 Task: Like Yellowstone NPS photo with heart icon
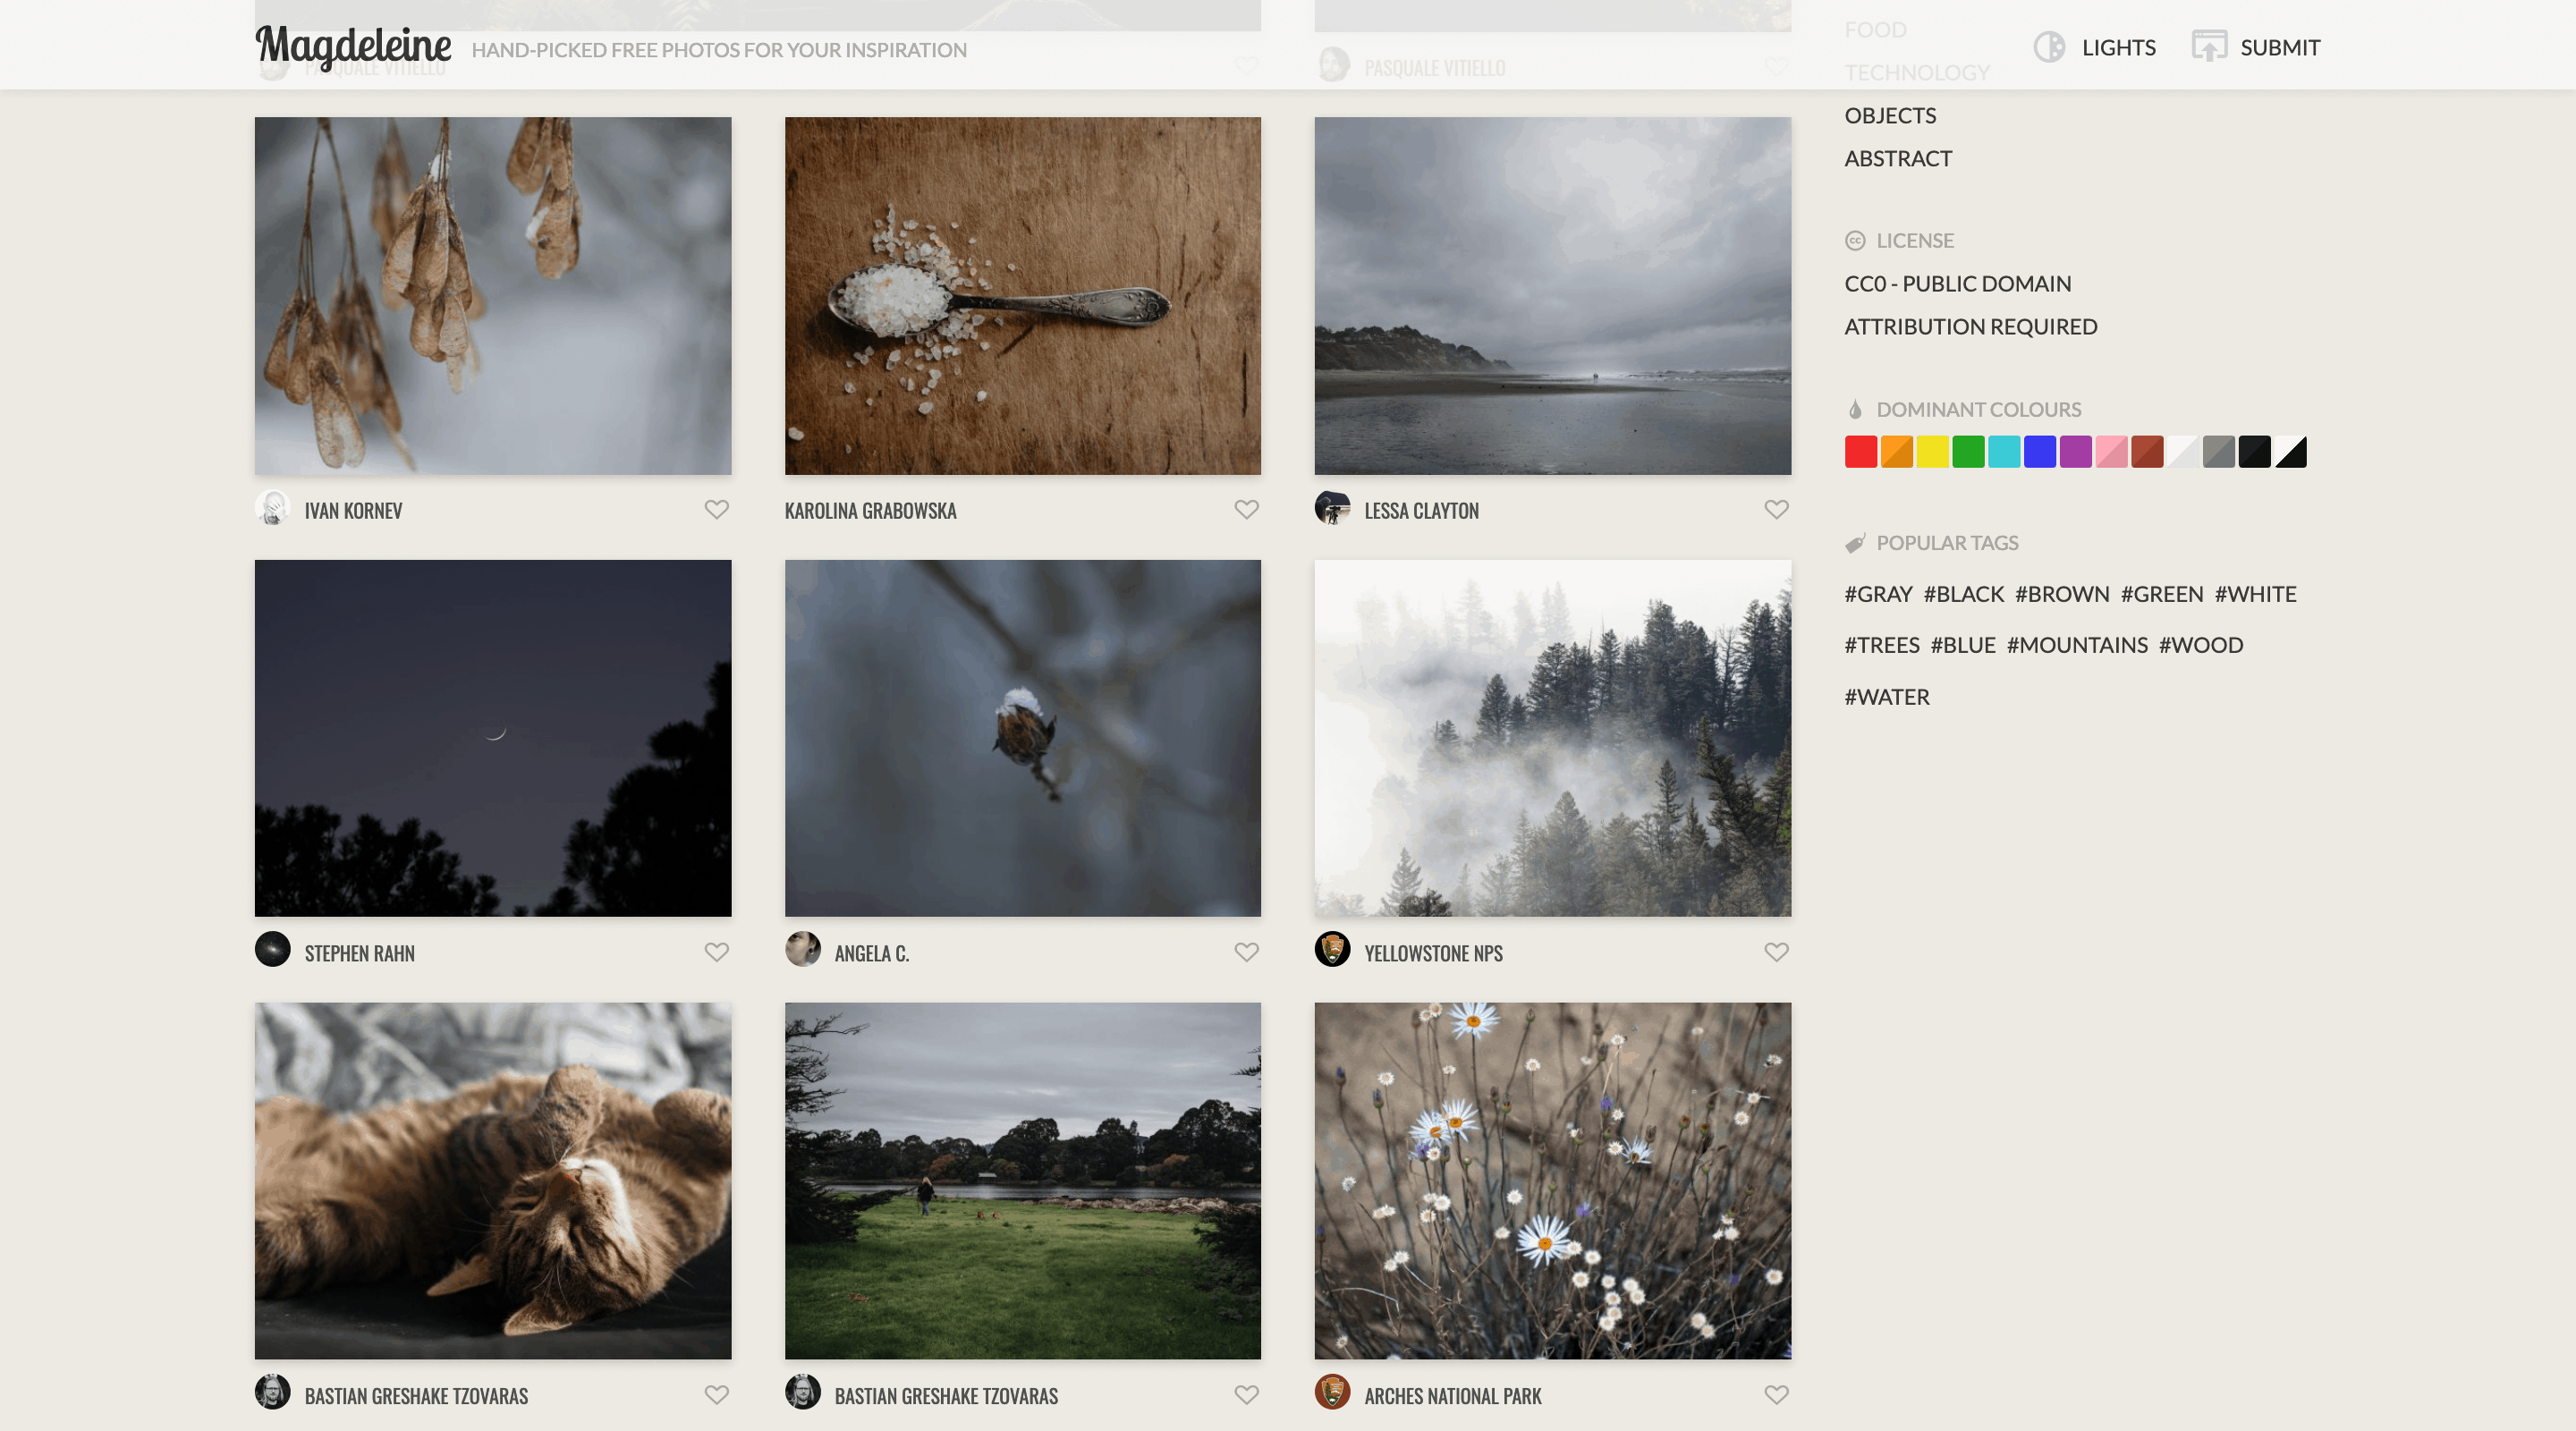click(1776, 952)
